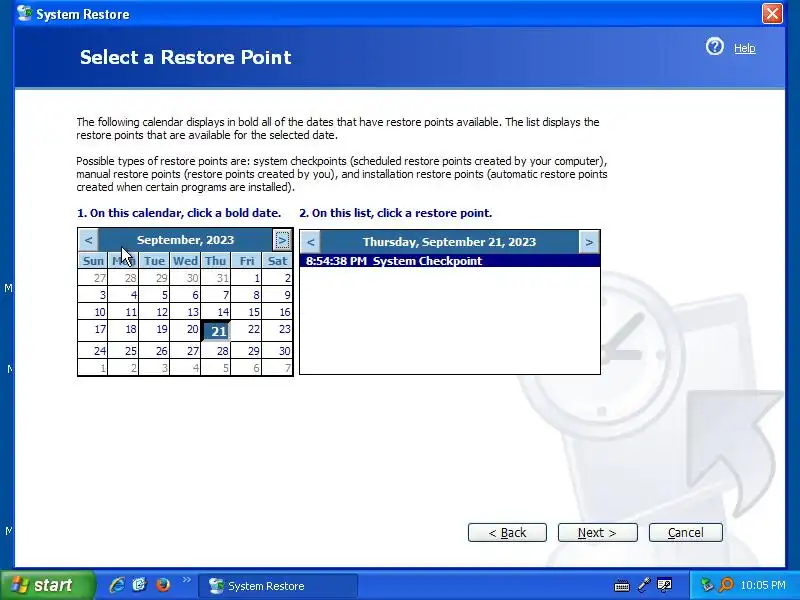Click September 28 on the calendar

pos(216,351)
